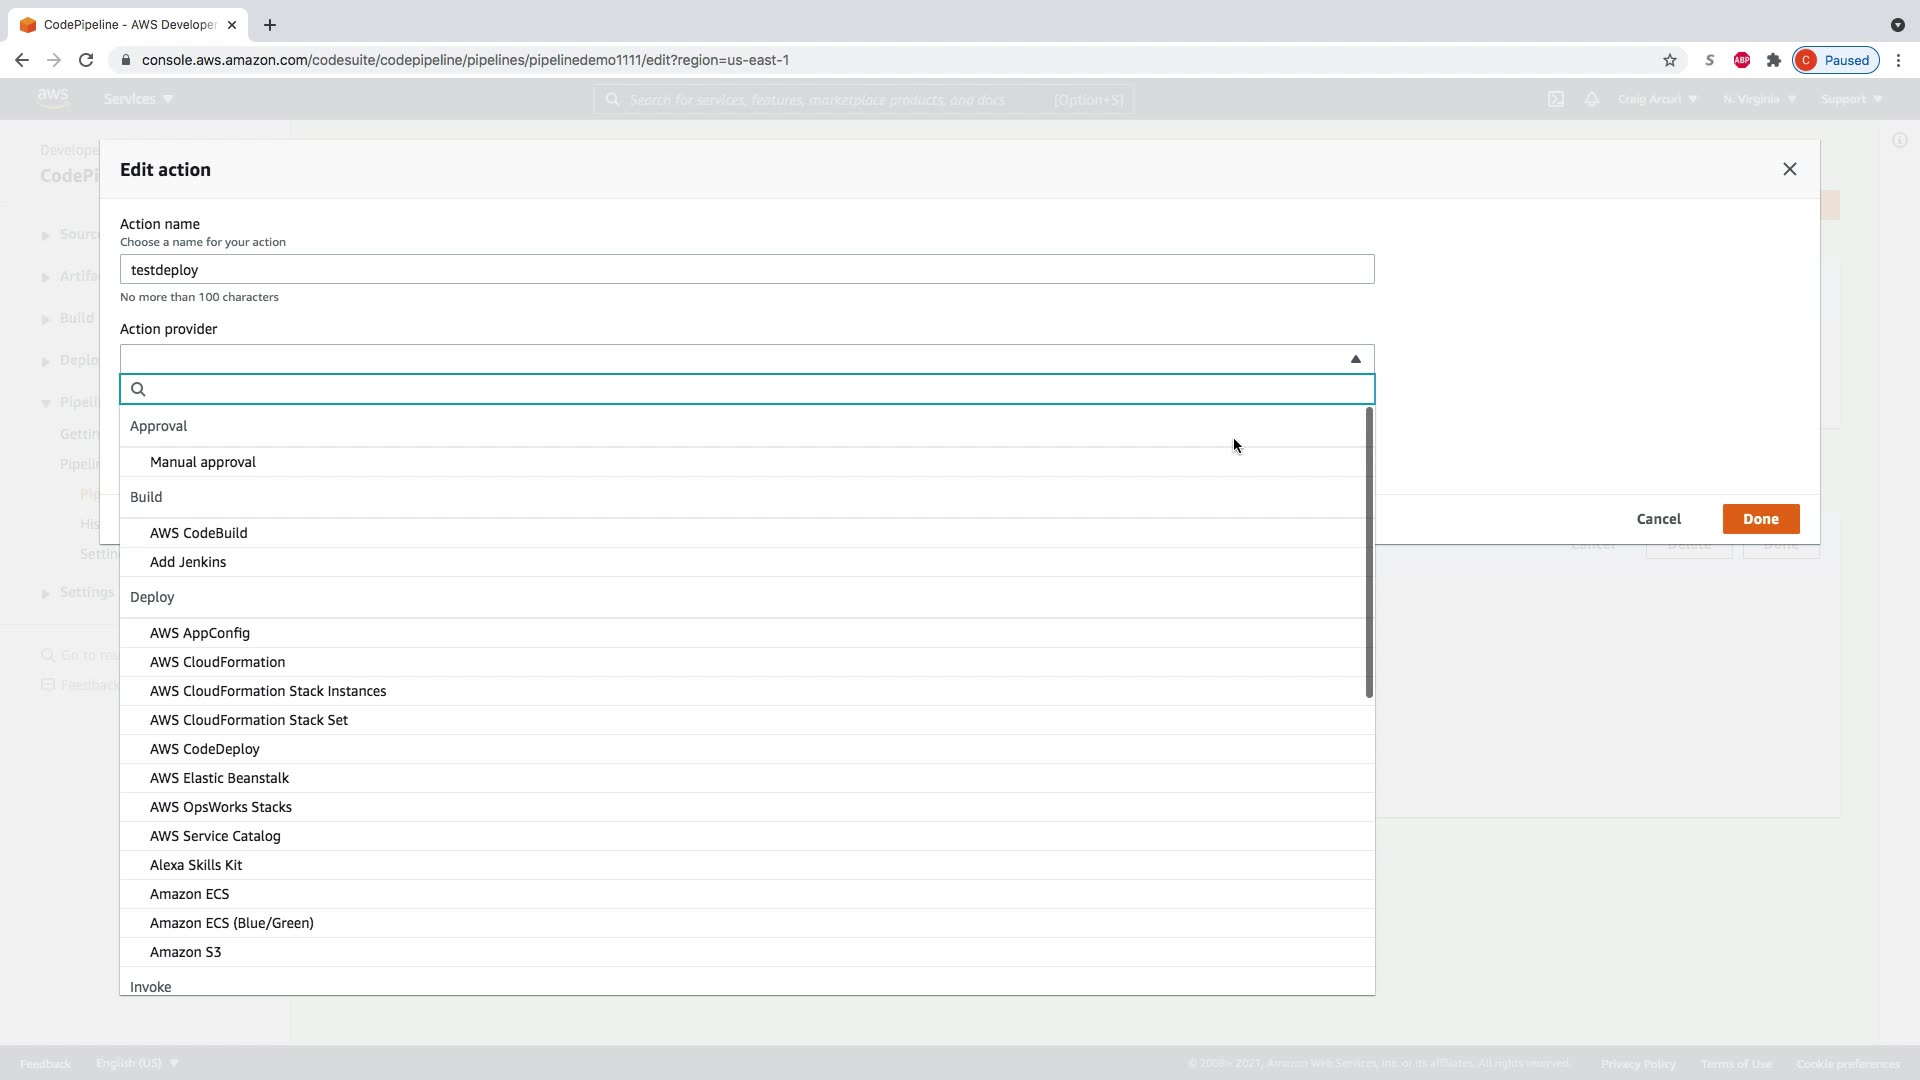Select Amazon S3 deploy provider
Viewport: 1920px width, 1080px height.
click(x=186, y=952)
